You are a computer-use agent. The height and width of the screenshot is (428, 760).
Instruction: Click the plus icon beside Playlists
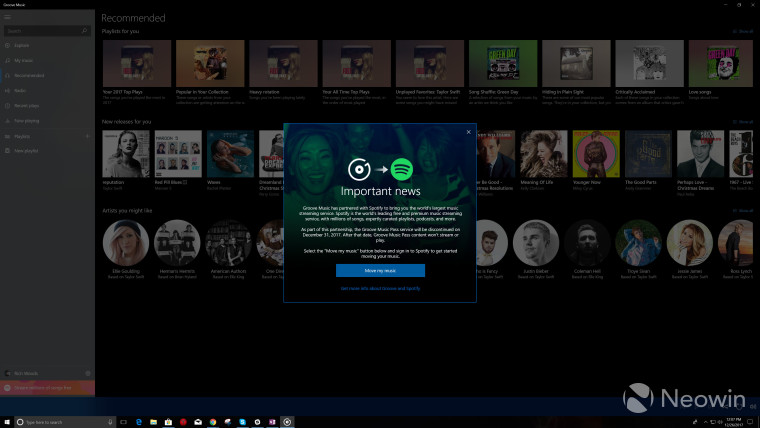88,136
